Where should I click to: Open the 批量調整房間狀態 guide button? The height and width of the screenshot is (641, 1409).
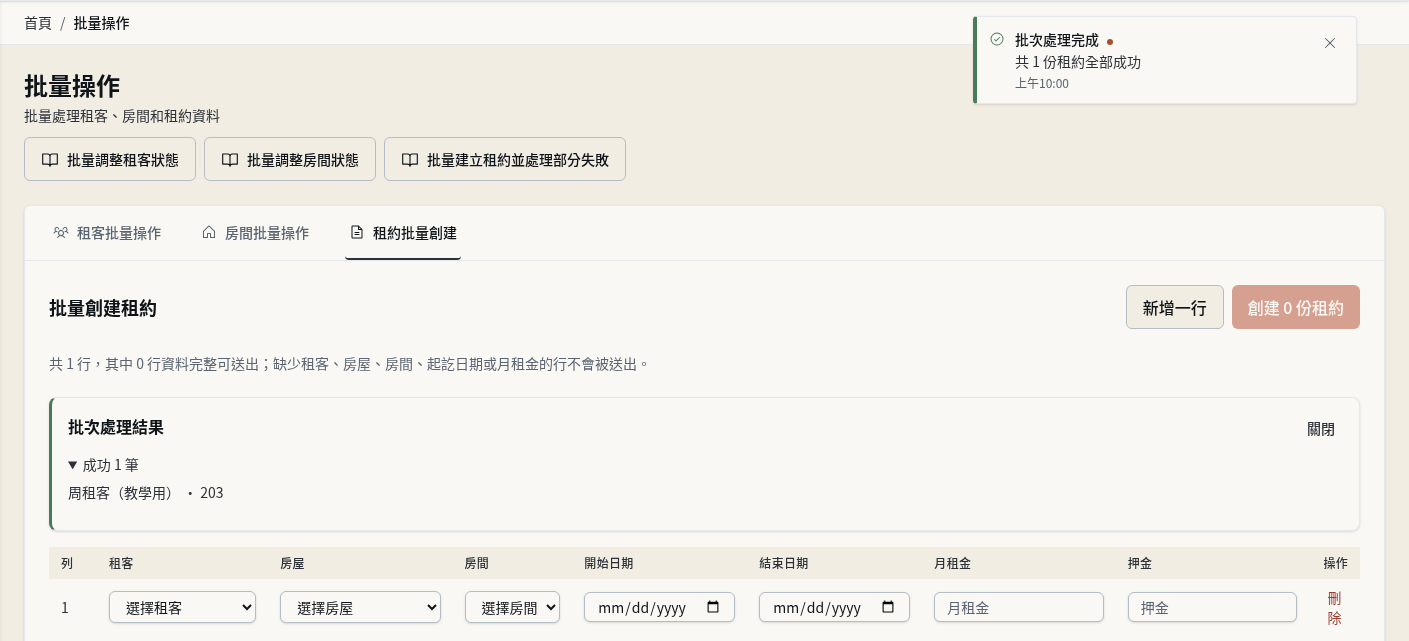tap(290, 159)
